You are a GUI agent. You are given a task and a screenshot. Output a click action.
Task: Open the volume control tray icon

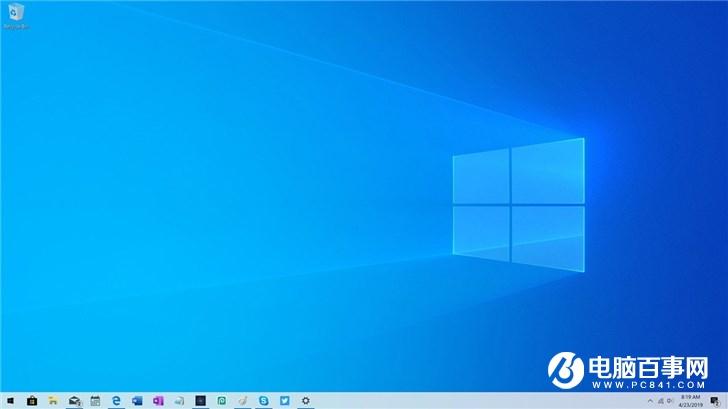(670, 401)
